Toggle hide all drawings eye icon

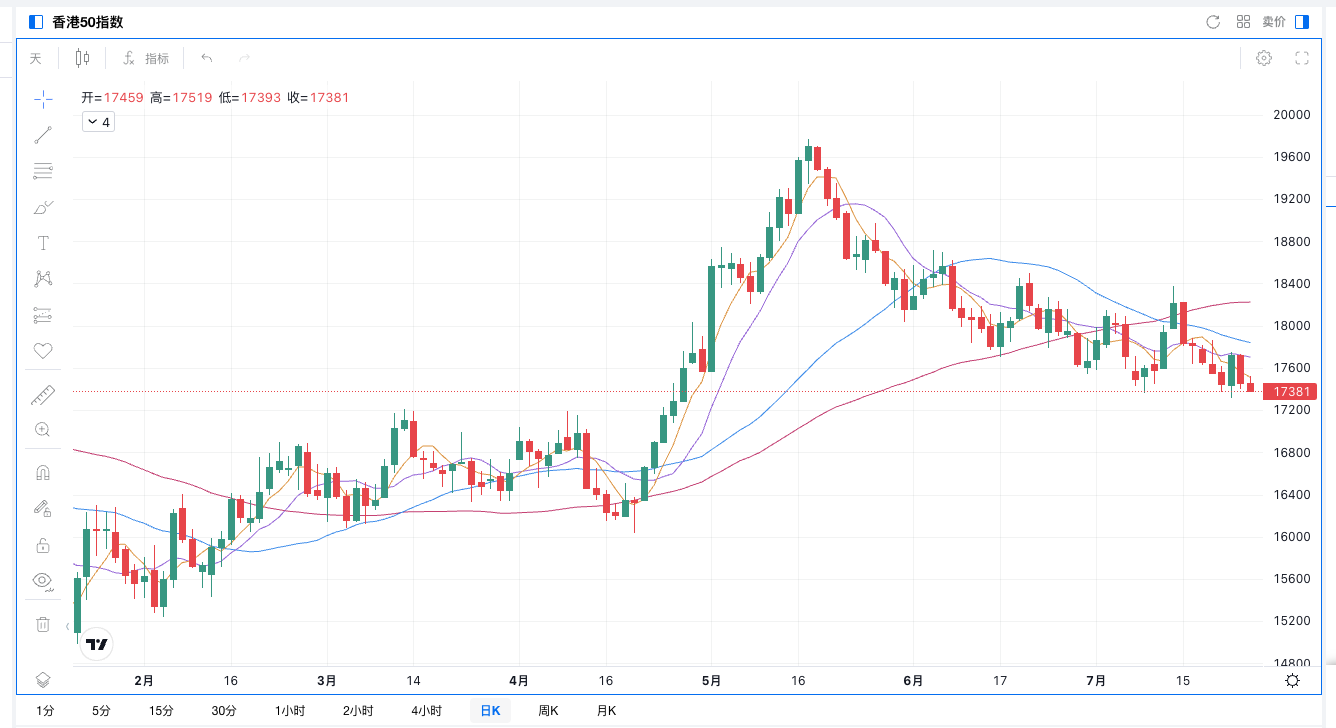[43, 581]
